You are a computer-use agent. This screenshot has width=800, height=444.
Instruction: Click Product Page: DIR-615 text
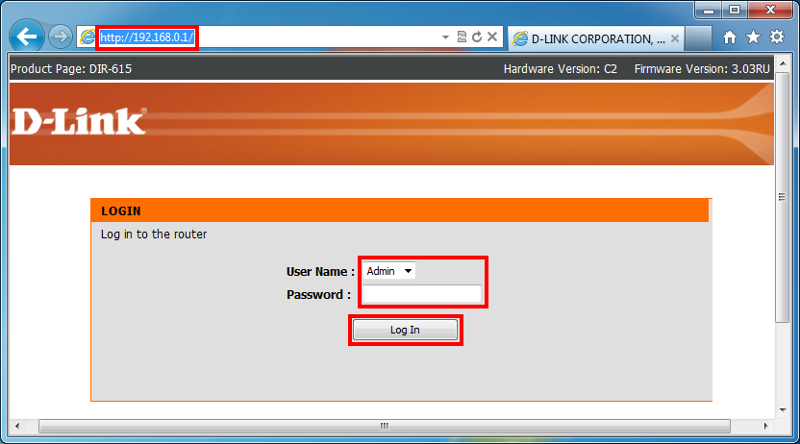click(71, 69)
